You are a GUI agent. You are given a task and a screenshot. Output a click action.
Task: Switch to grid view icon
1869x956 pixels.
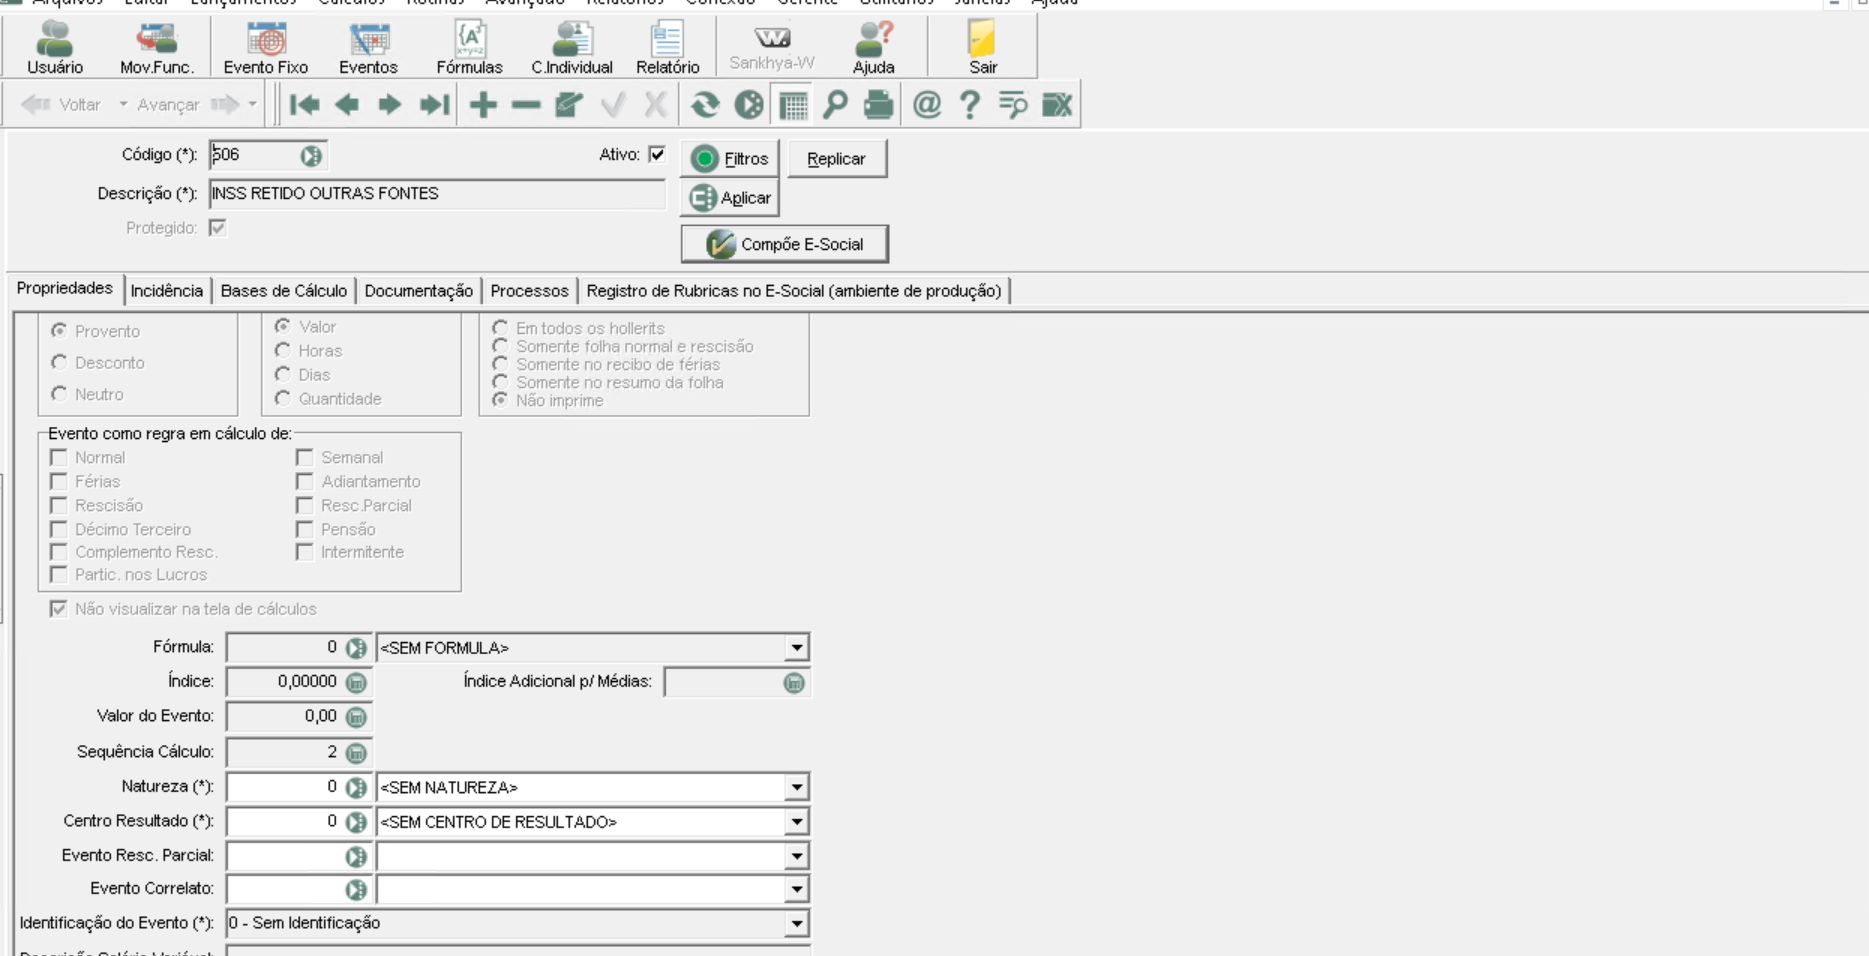pos(793,104)
